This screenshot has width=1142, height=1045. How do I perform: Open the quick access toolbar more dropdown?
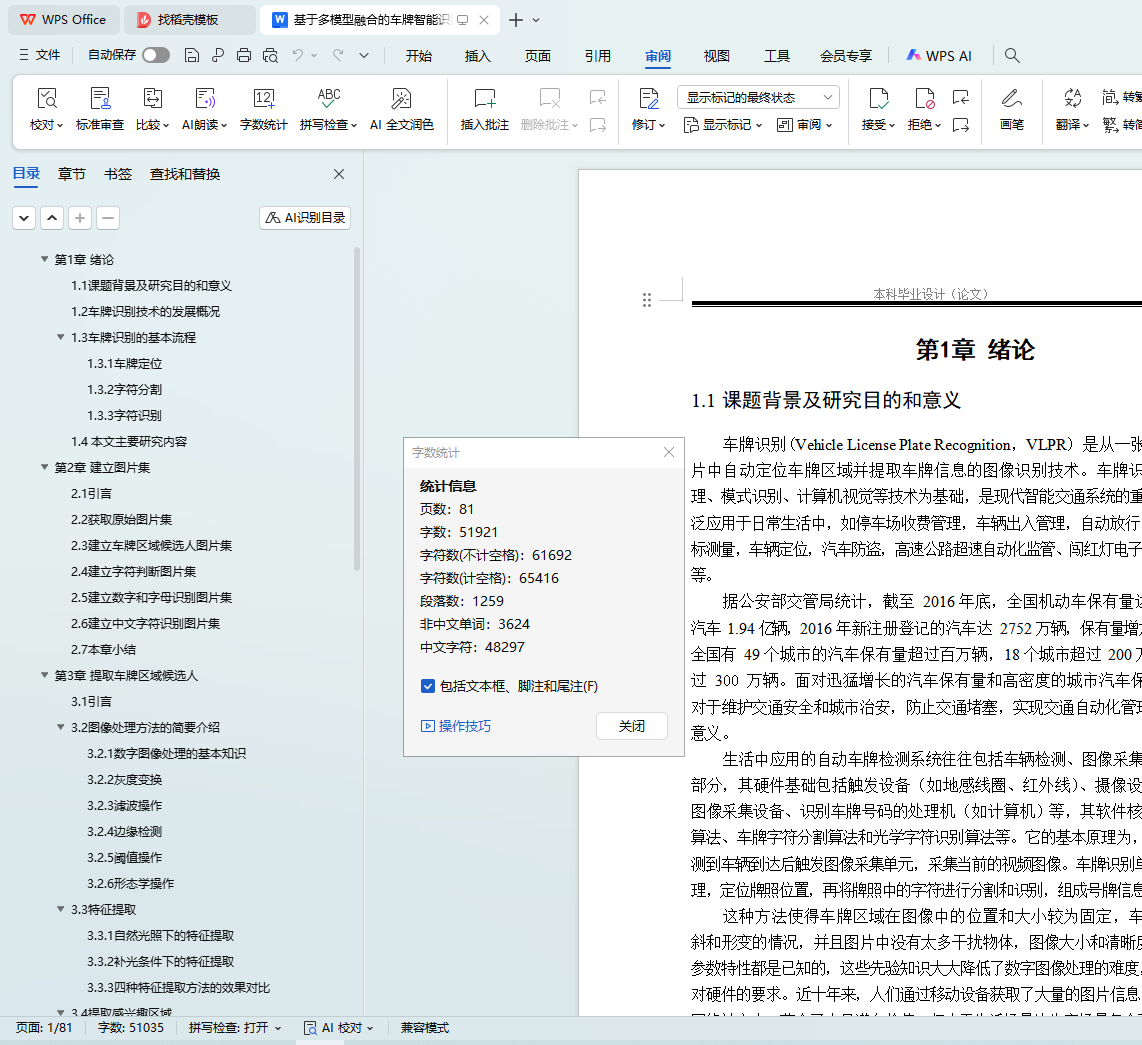point(364,55)
